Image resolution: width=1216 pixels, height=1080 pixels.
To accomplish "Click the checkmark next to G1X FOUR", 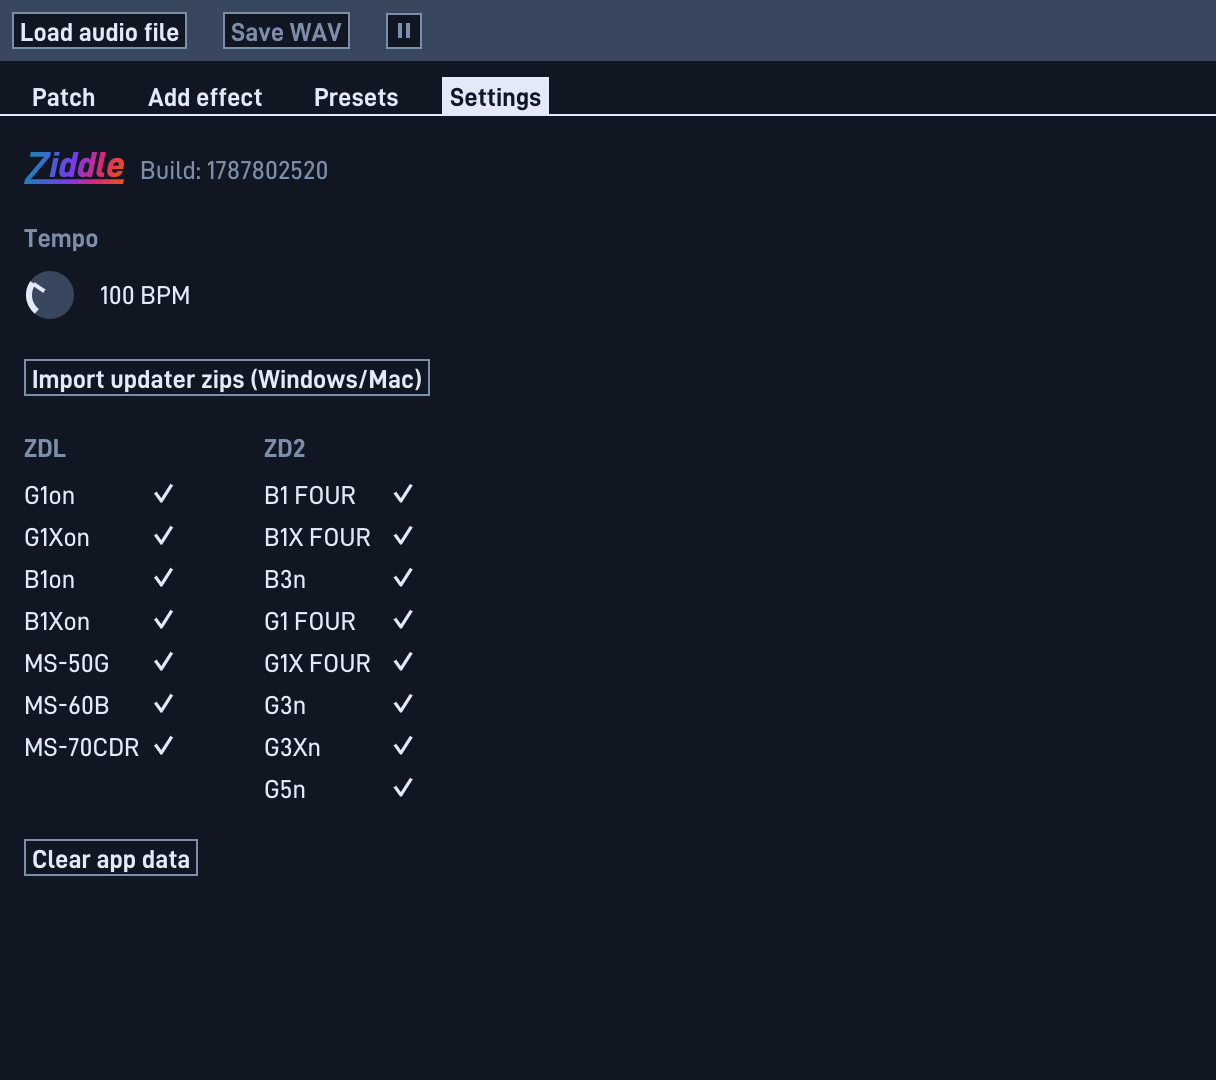I will (403, 662).
